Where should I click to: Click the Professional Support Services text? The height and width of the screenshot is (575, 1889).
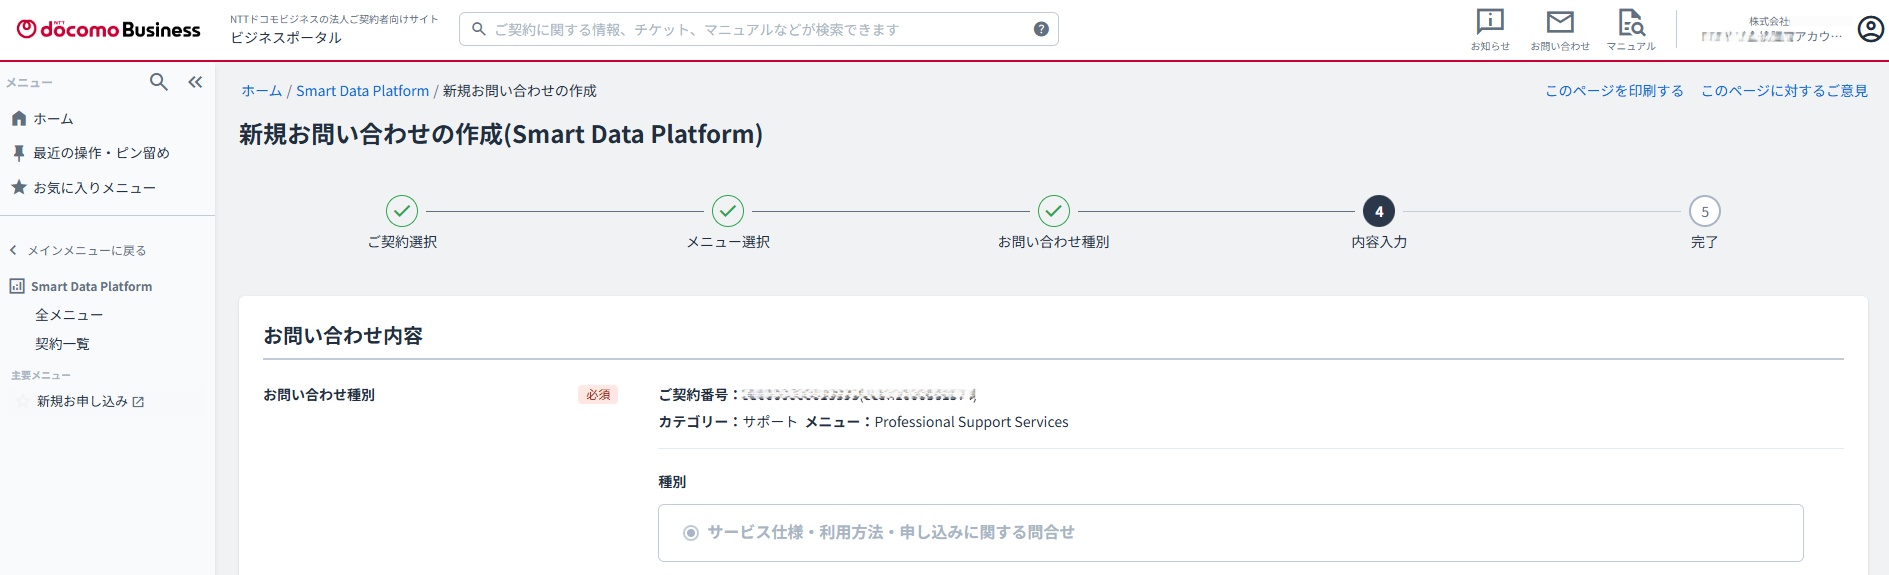pyautogui.click(x=971, y=422)
